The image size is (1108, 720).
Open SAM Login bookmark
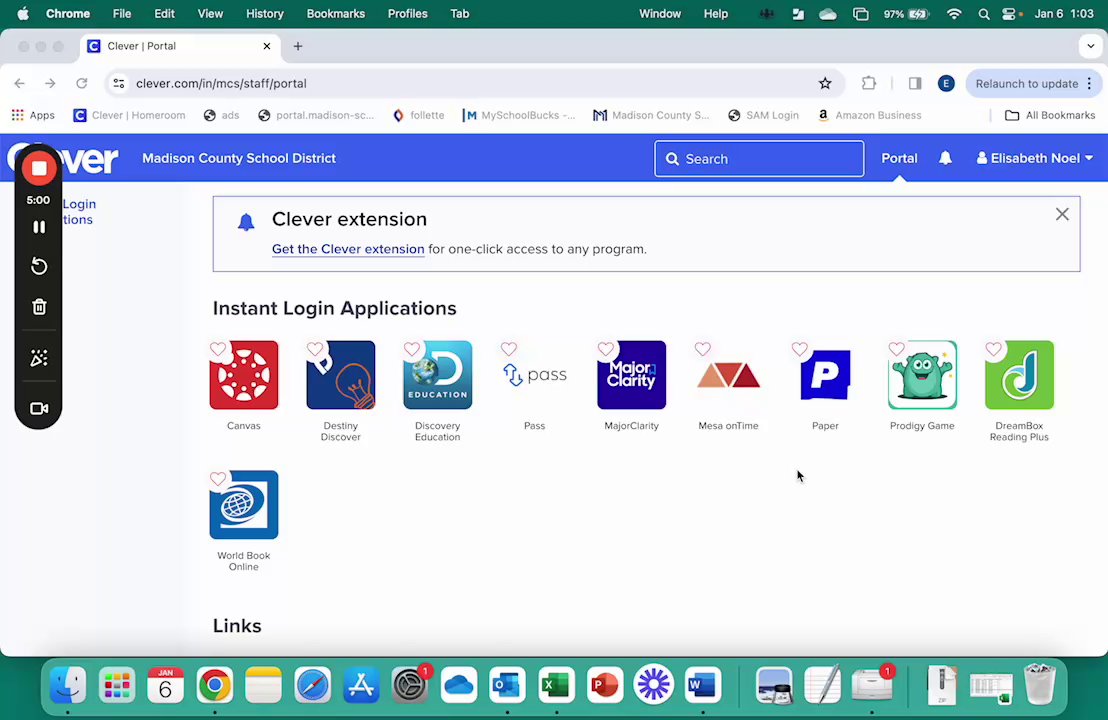(763, 115)
